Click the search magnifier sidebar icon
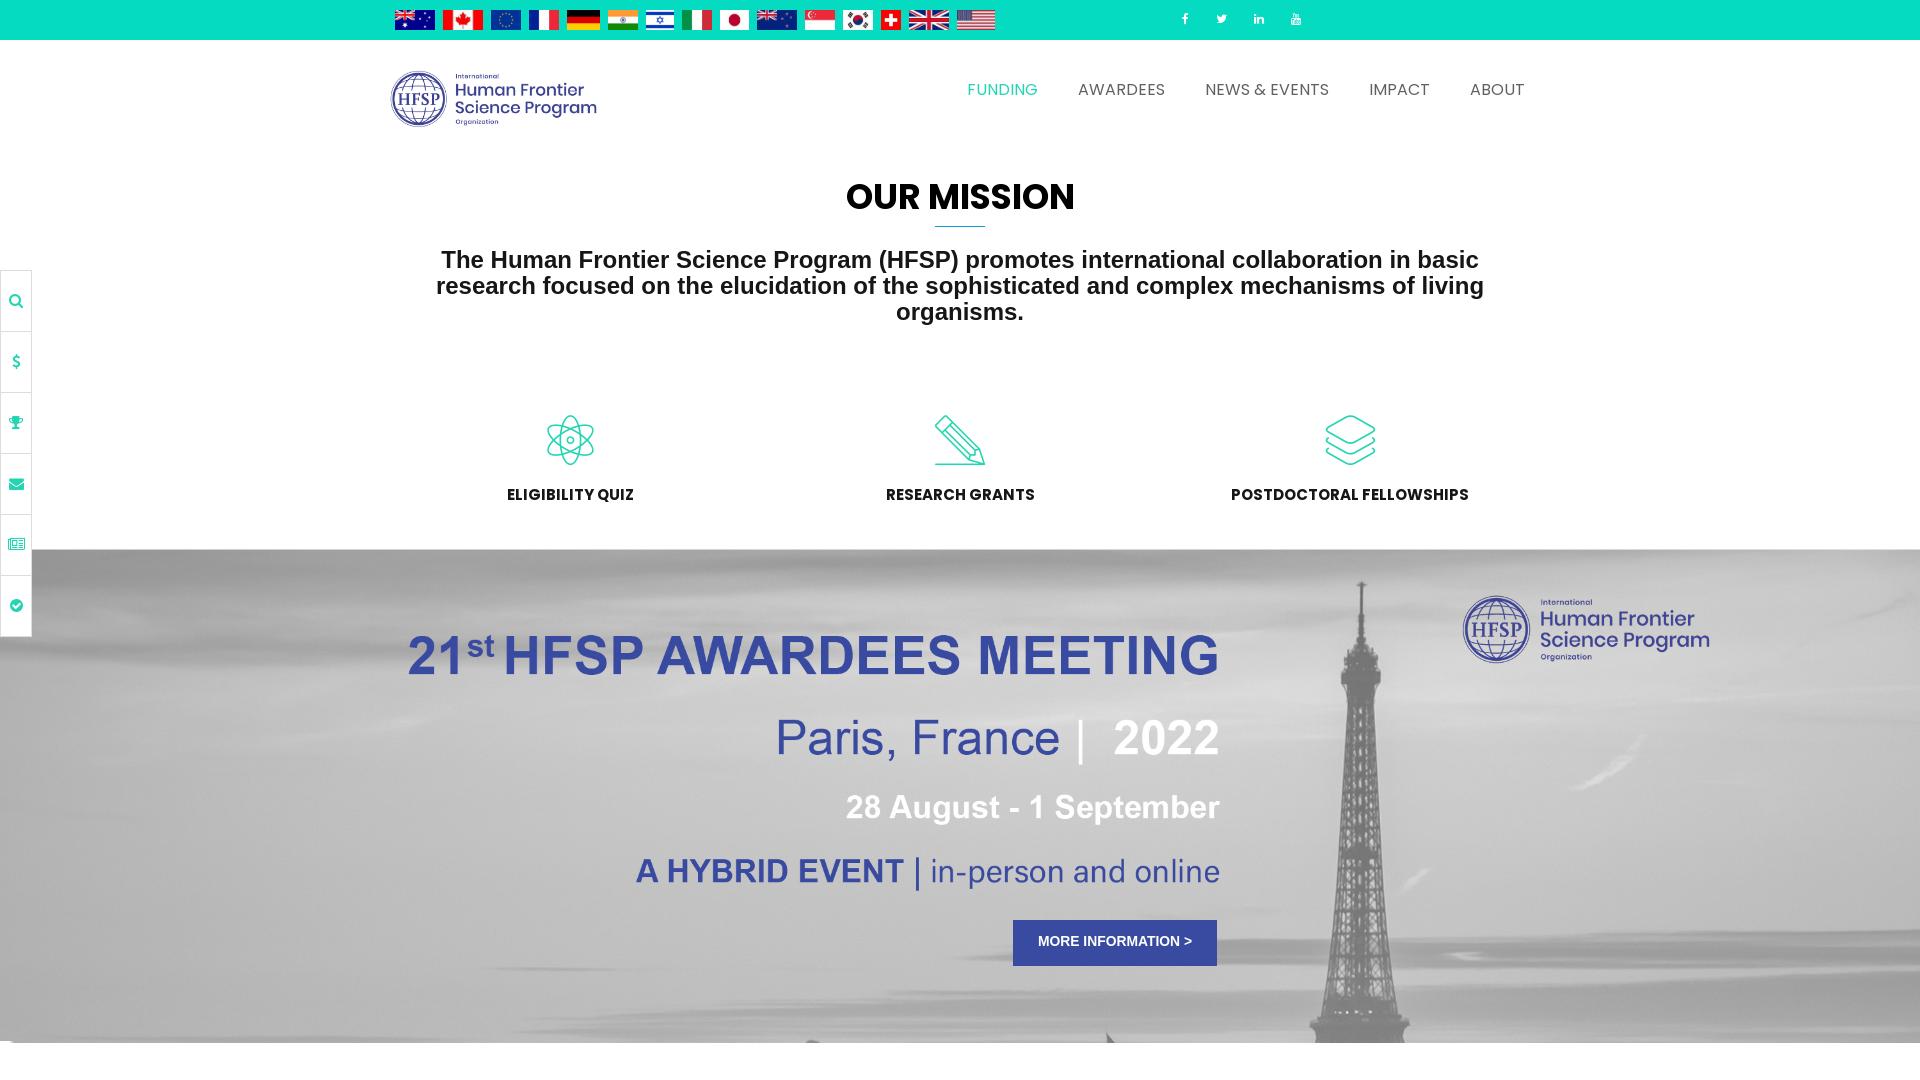Screen dimensions: 1920x1080 (x=16, y=301)
